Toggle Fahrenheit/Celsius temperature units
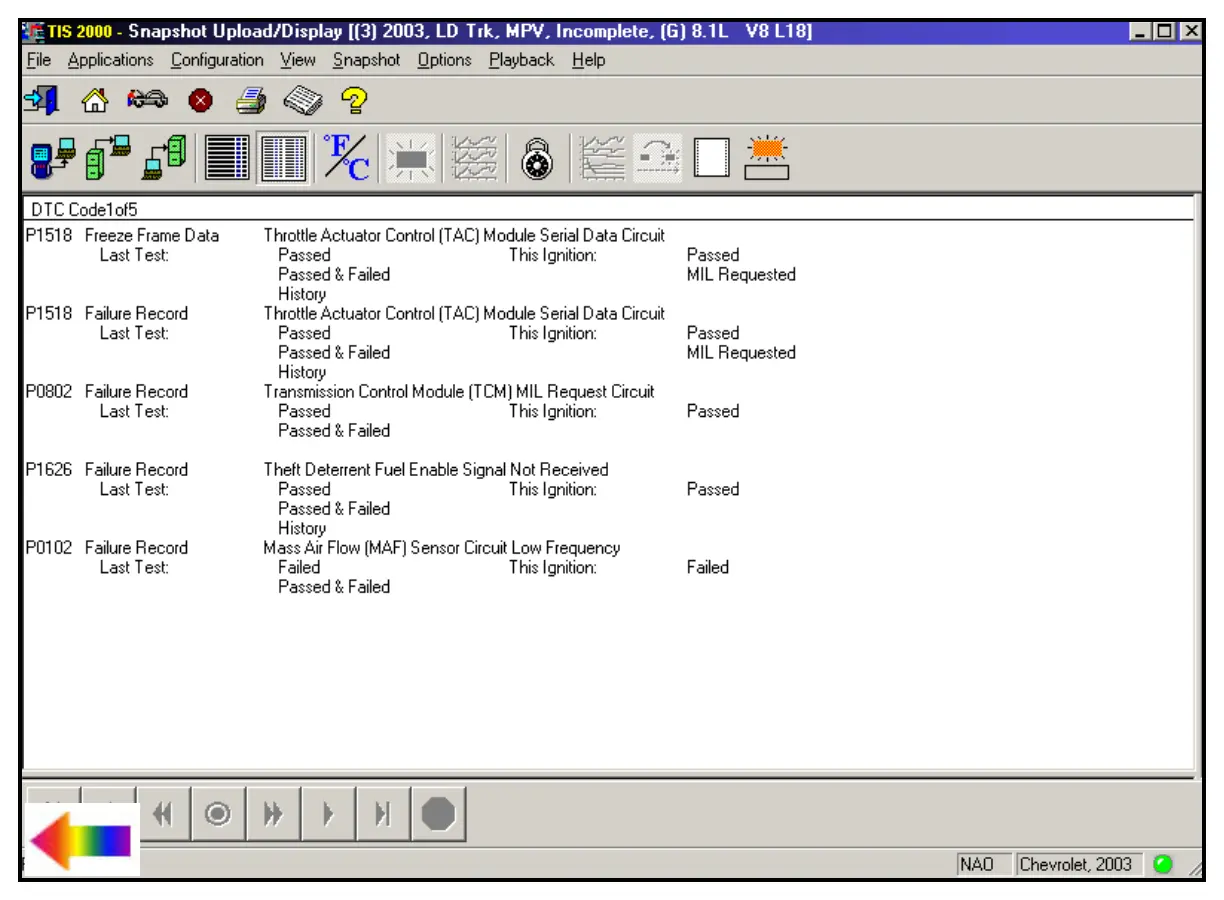The height and width of the screenshot is (900, 1224). pos(347,158)
